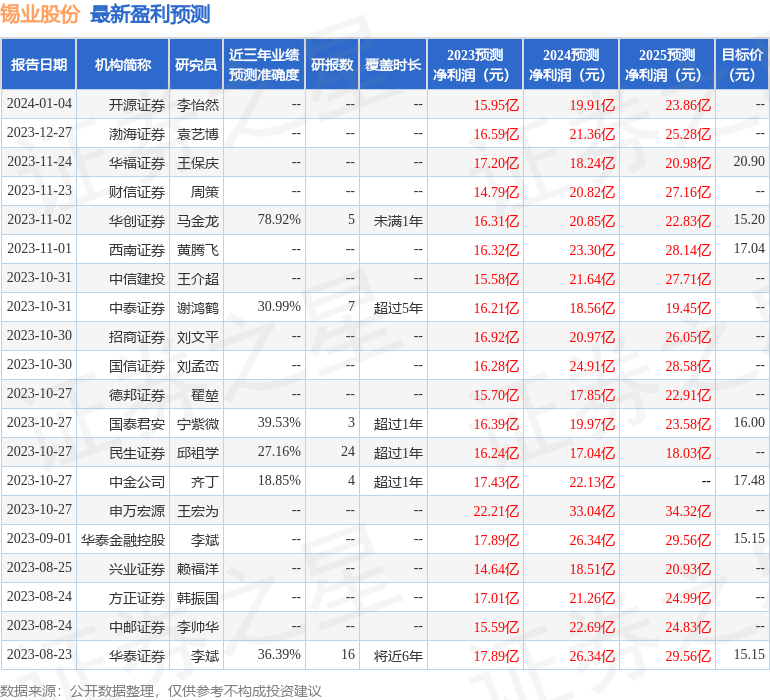Select coverage 超过5年
Image resolution: width=770 pixels, height=700 pixels.
click(x=398, y=308)
